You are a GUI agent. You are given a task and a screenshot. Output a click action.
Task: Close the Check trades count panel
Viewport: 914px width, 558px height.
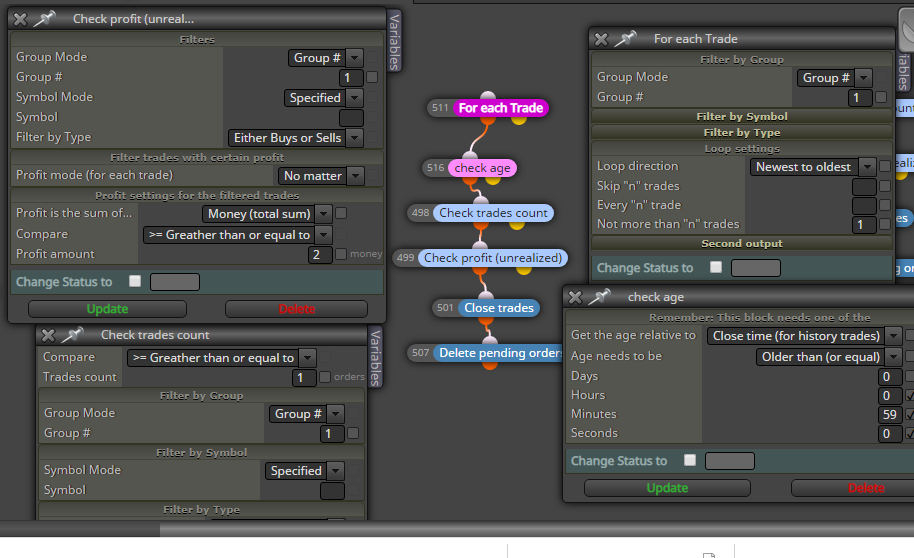pos(48,335)
